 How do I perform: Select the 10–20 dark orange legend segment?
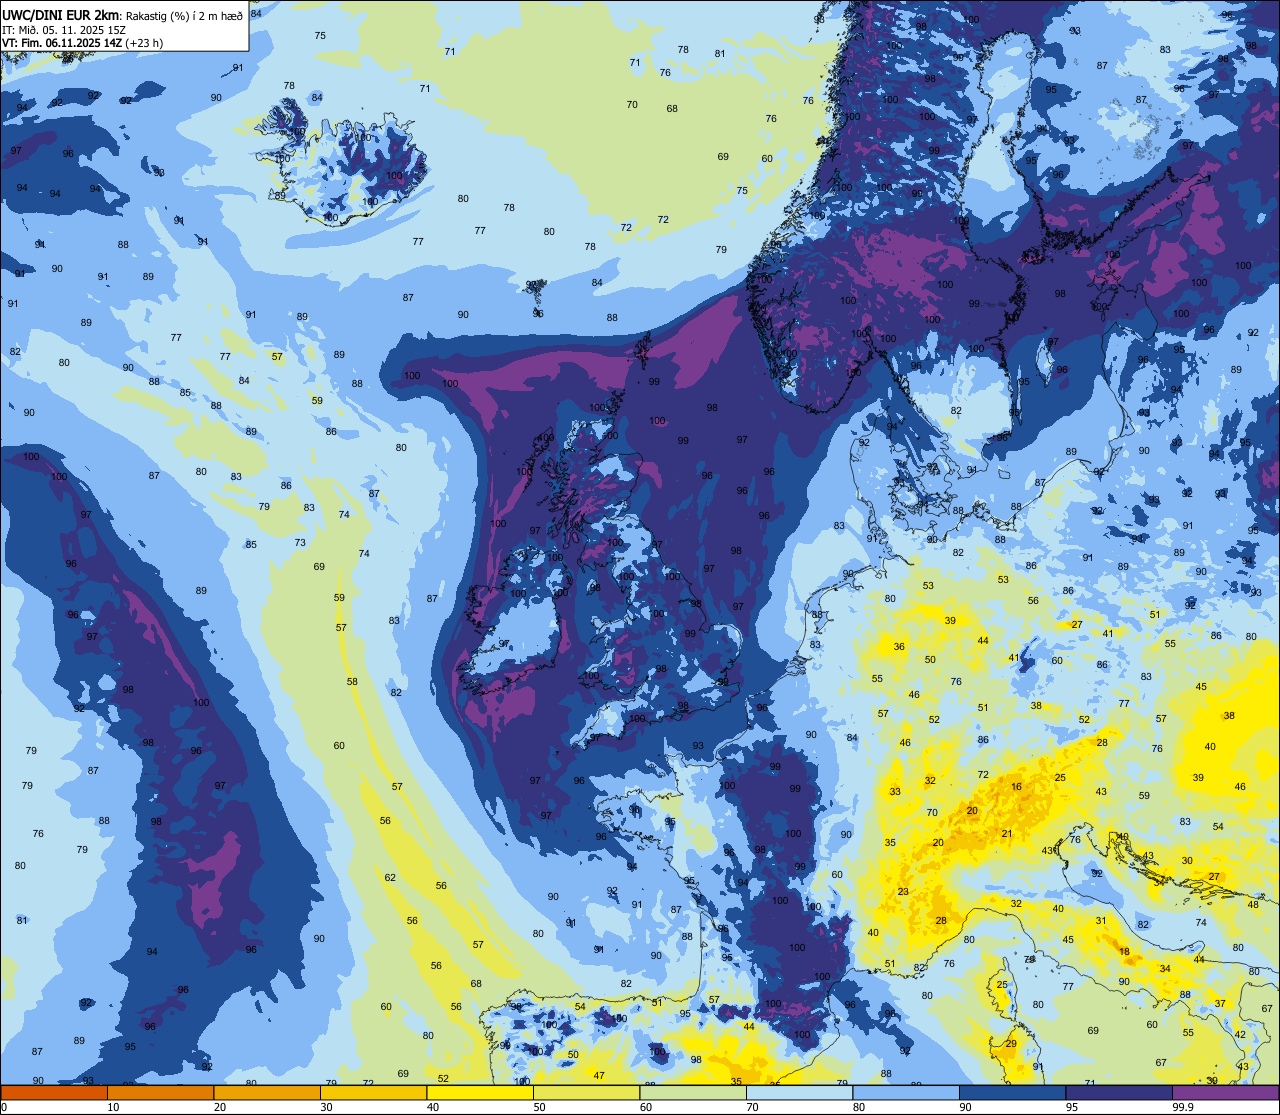[x=160, y=1092]
